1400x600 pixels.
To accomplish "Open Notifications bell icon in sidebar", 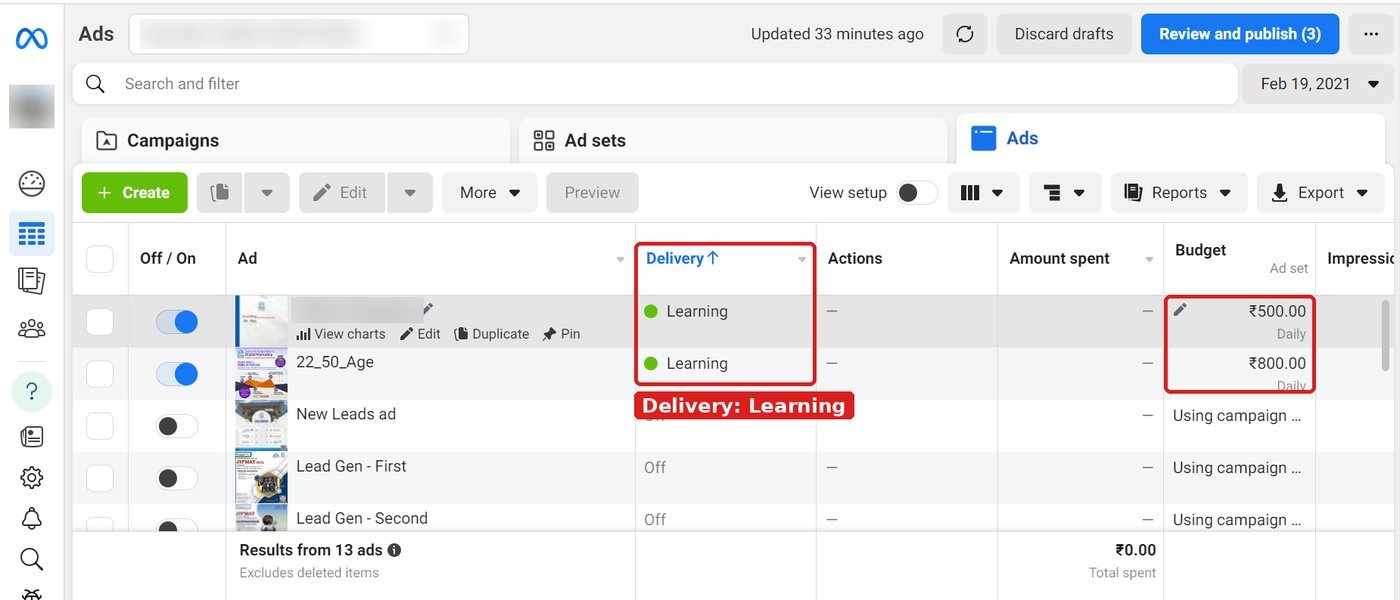I will pyautogui.click(x=32, y=518).
